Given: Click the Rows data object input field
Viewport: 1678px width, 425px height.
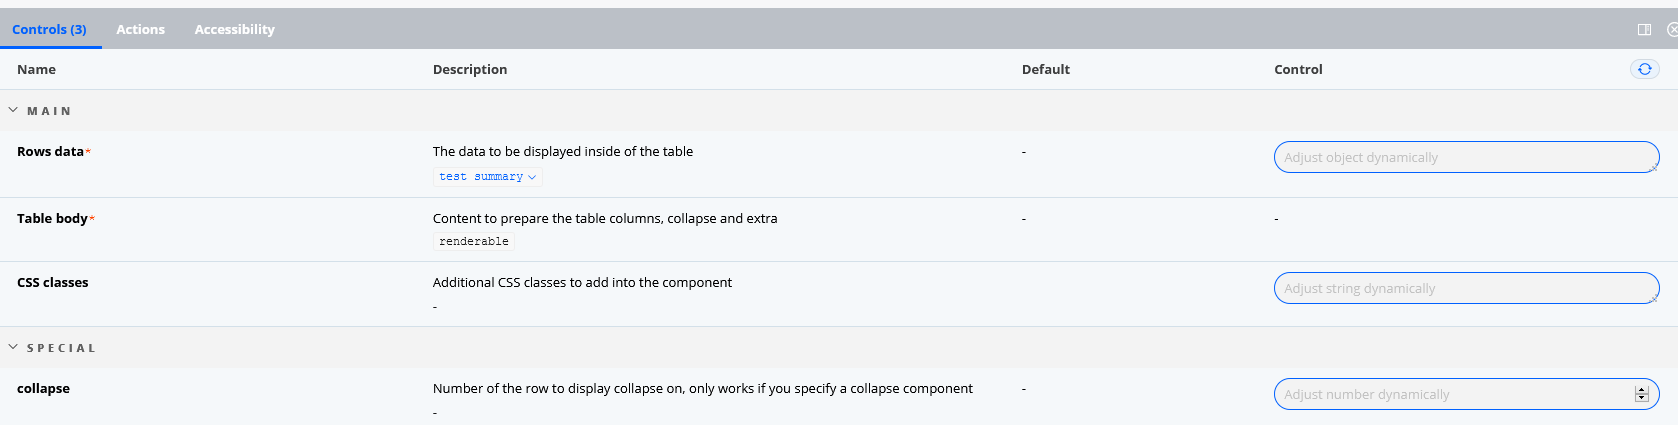Looking at the screenshot, I should pos(1466,157).
